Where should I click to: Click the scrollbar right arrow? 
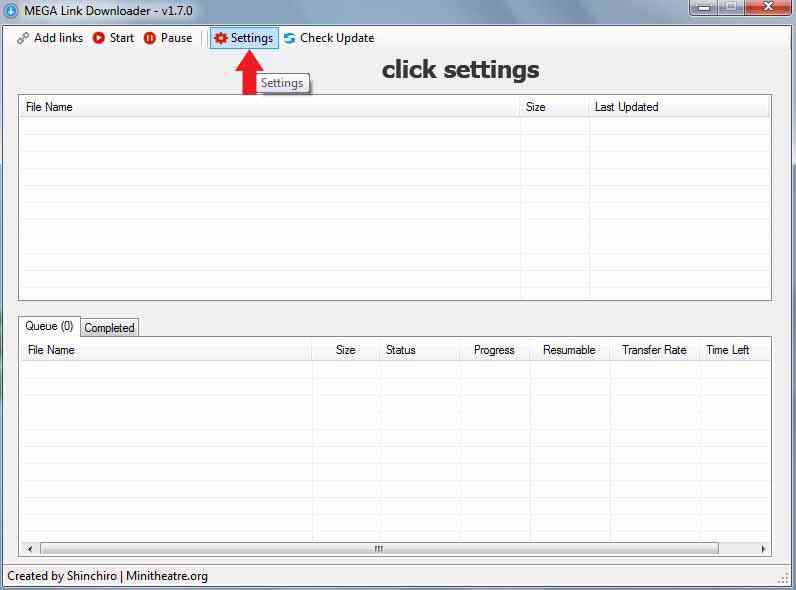[x=763, y=548]
